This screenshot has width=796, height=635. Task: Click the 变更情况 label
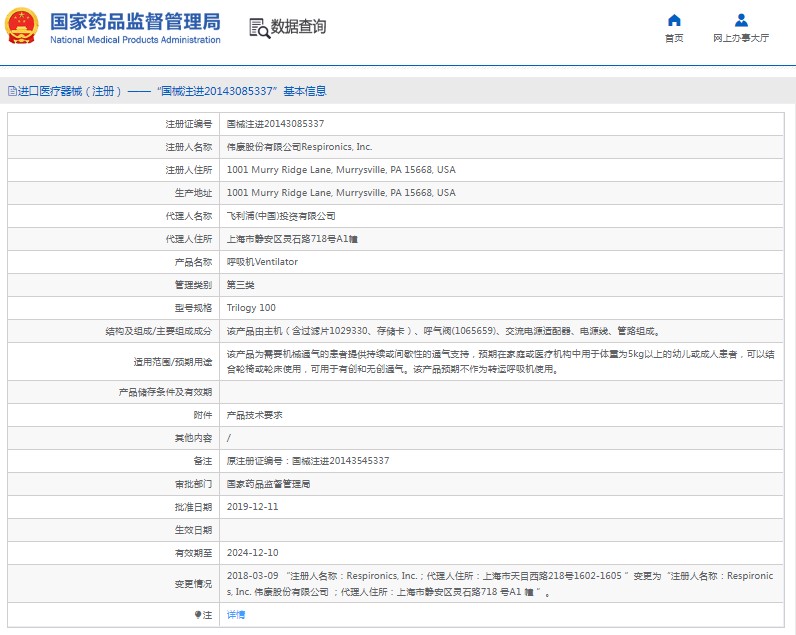193,584
